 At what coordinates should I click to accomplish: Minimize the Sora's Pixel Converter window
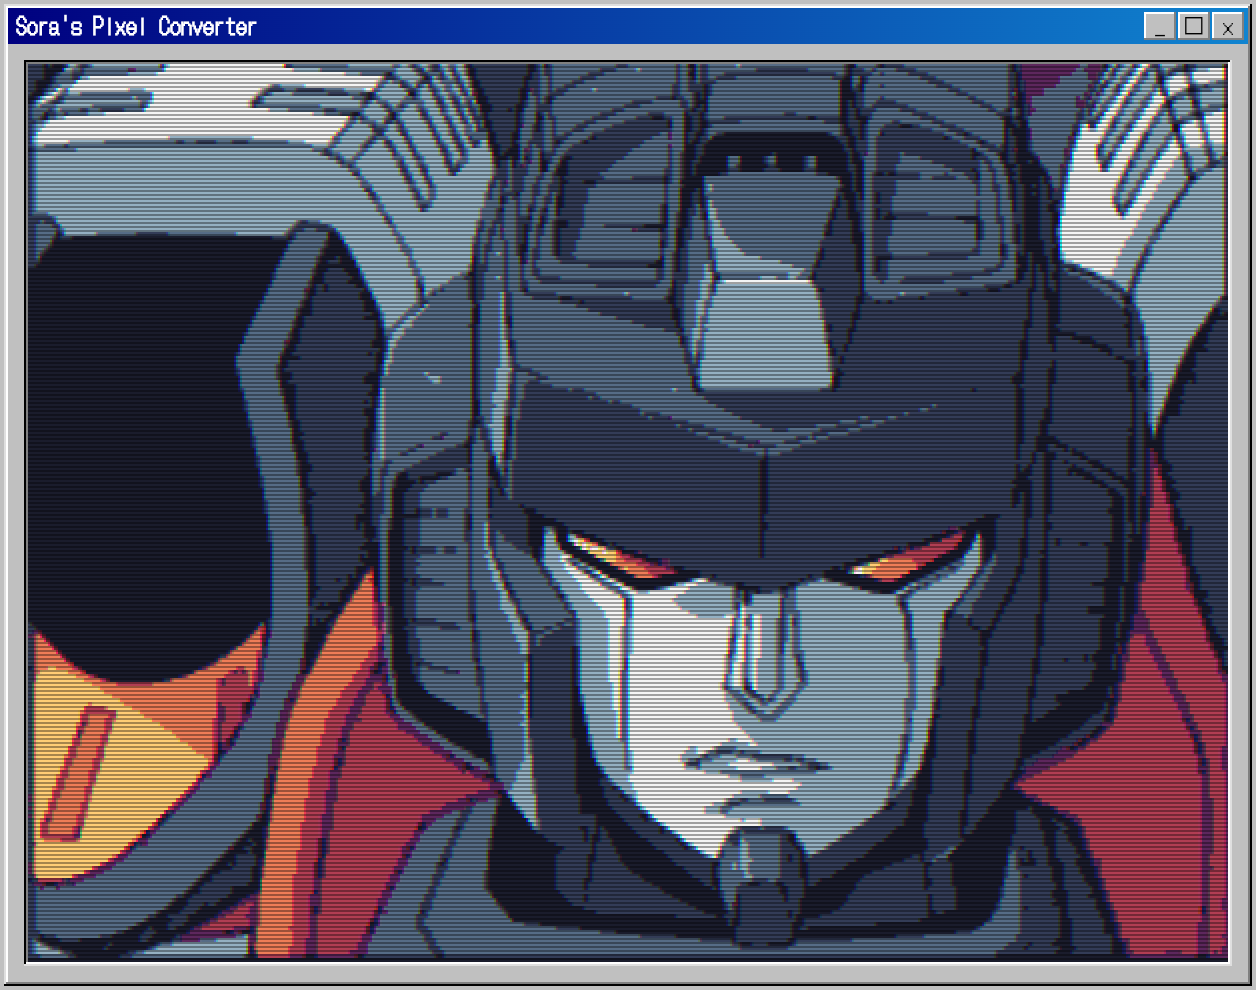[1160, 27]
